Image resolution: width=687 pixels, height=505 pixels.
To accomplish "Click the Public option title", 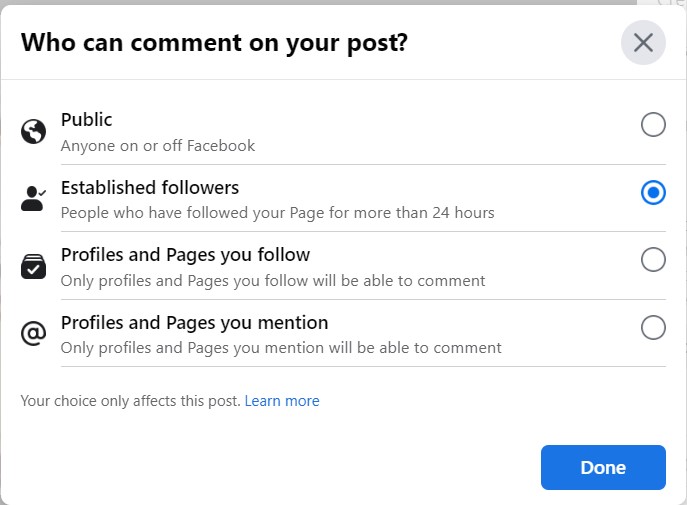I will [x=86, y=120].
